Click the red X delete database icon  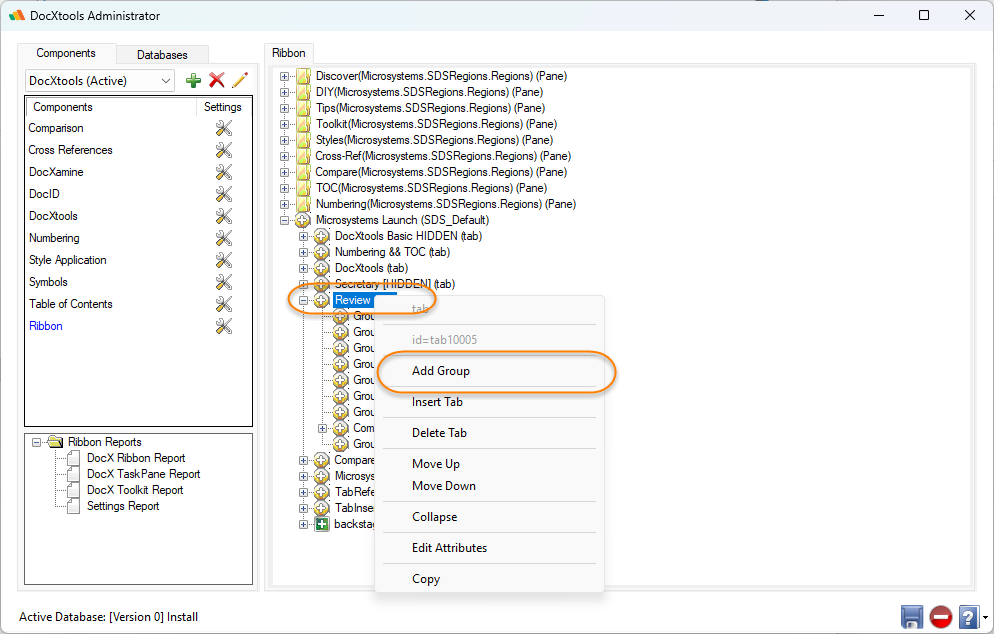click(217, 80)
